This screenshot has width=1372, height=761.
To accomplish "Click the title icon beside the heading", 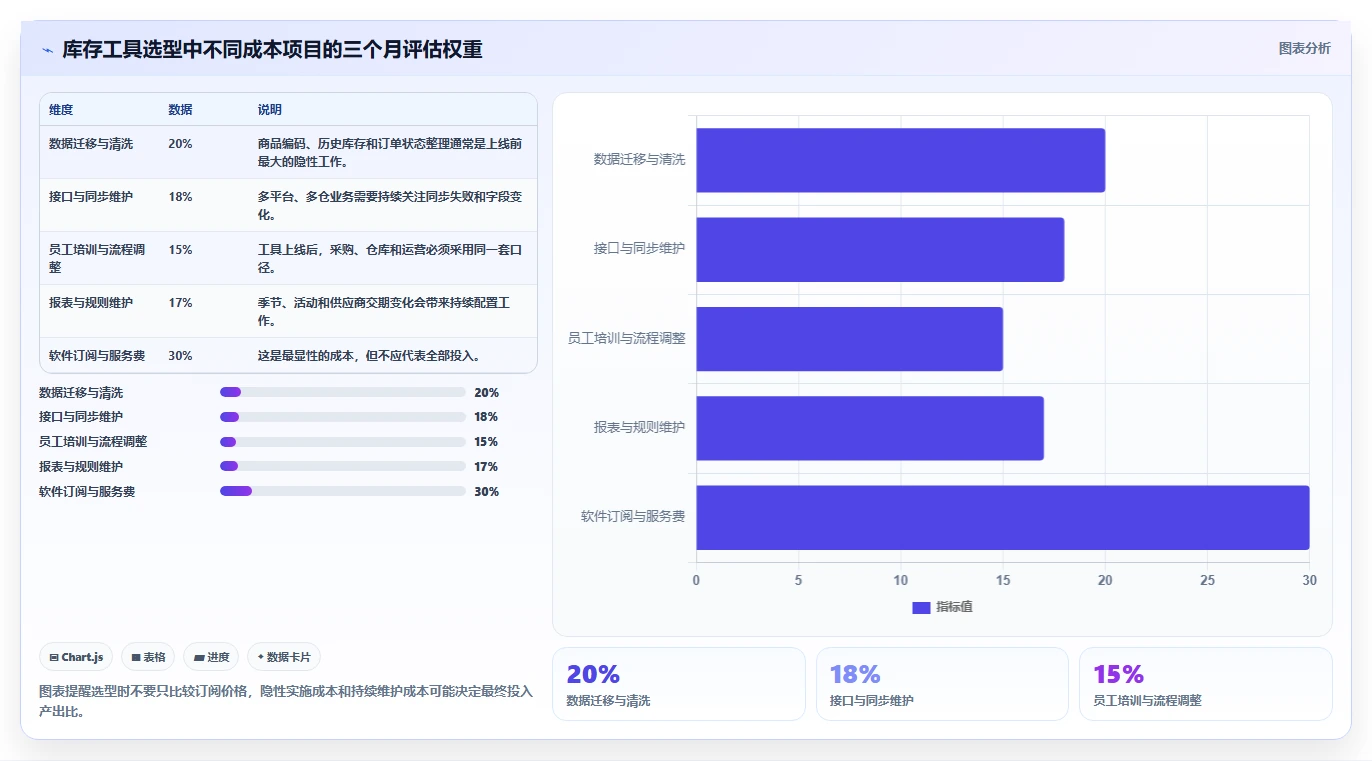I will coord(47,50).
